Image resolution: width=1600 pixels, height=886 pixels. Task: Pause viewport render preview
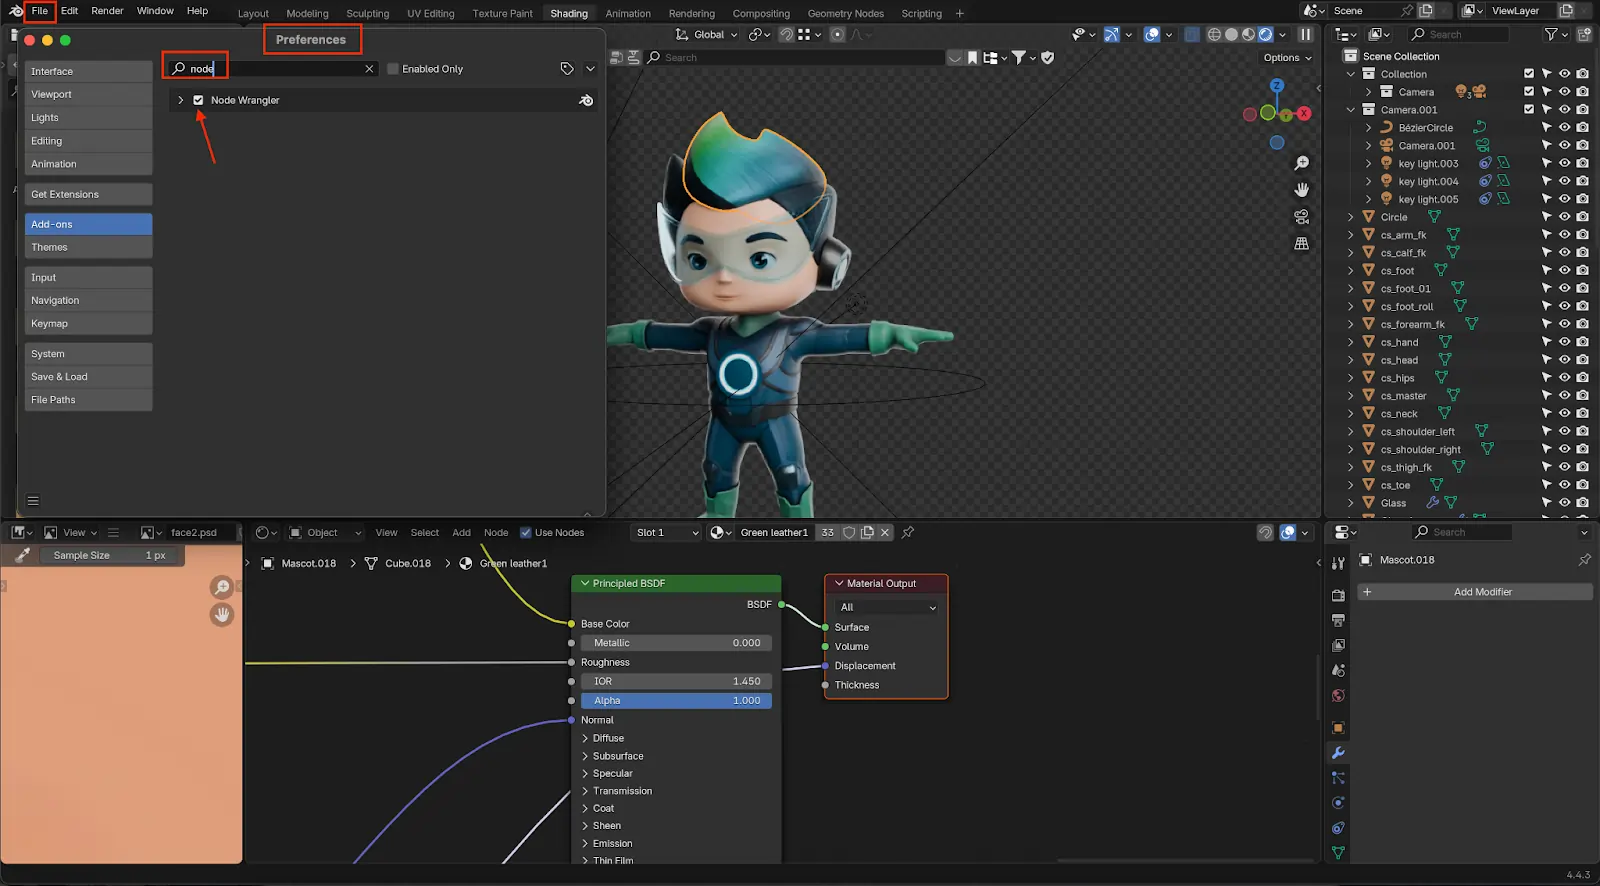tap(1305, 34)
